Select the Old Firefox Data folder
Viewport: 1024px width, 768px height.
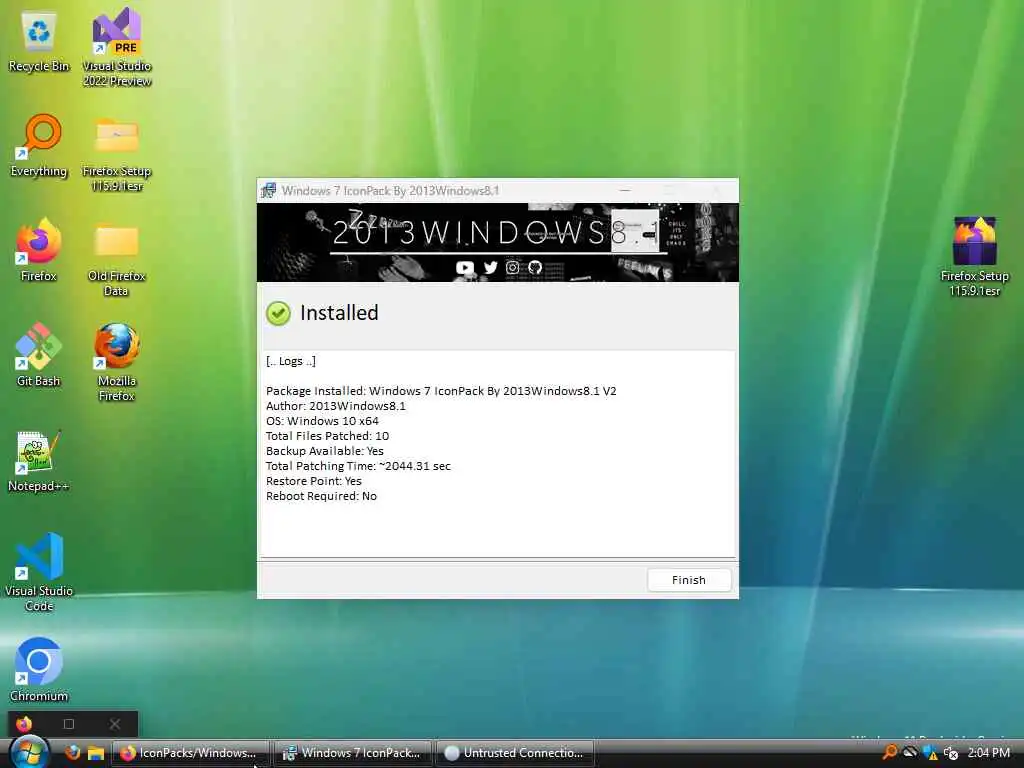[117, 259]
